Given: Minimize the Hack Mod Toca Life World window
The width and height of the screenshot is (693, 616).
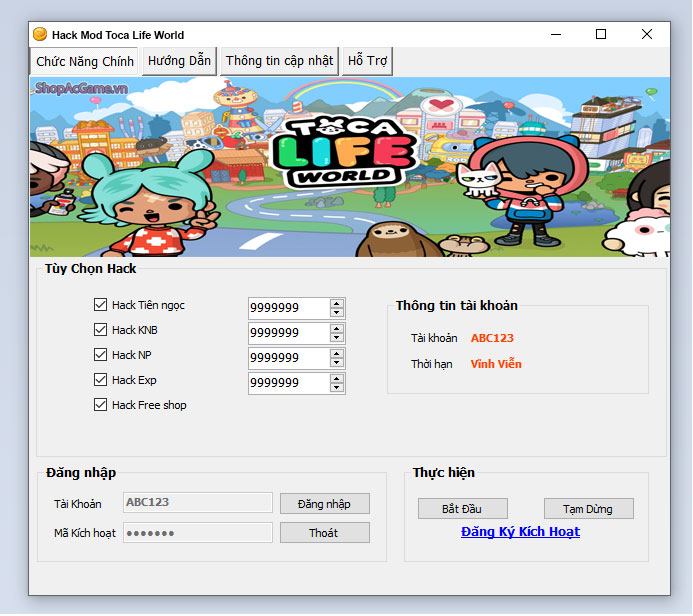Looking at the screenshot, I should pyautogui.click(x=556, y=34).
